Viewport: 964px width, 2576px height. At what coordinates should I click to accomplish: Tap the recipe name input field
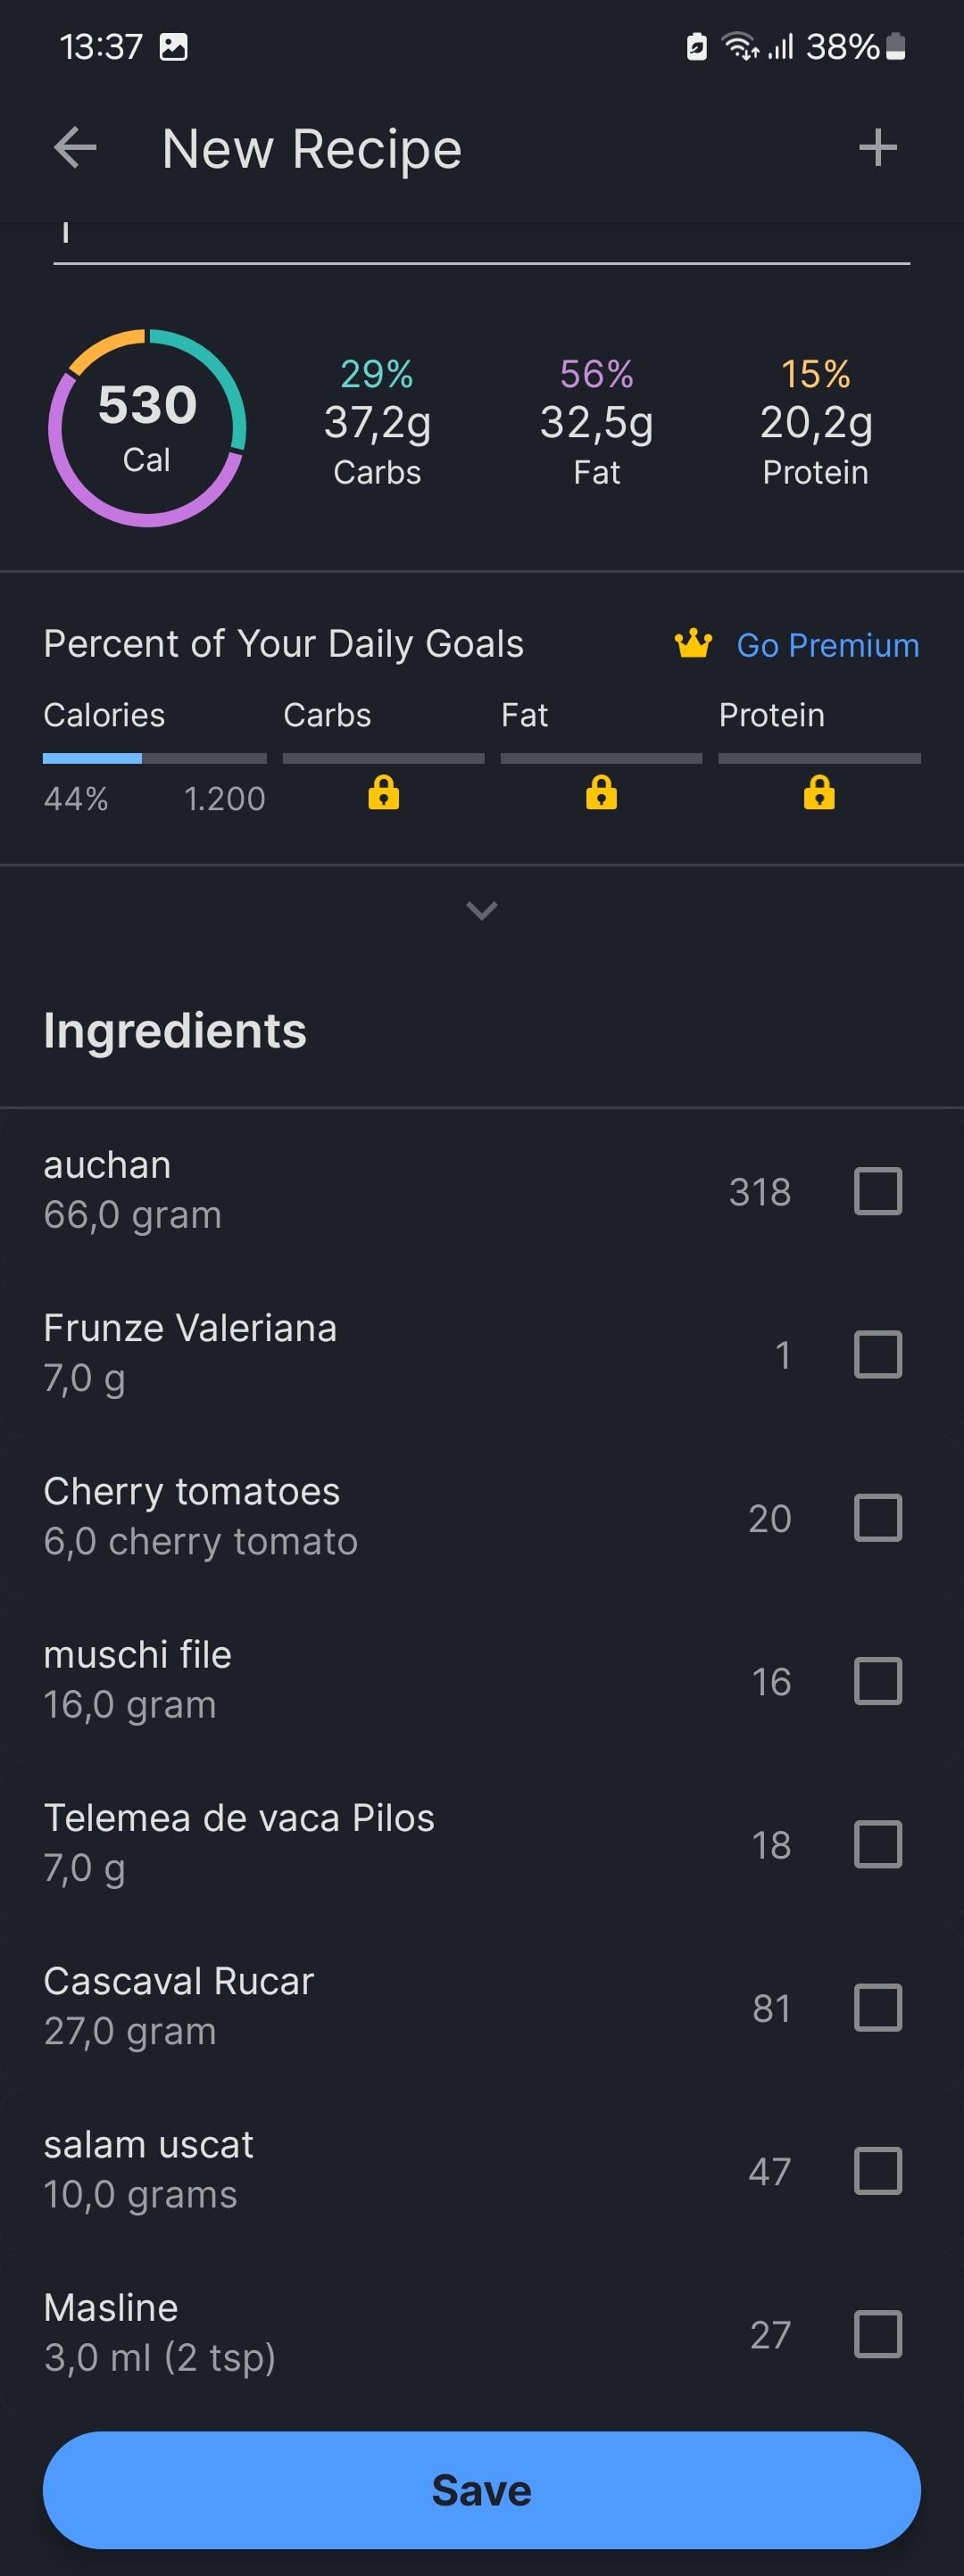pyautogui.click(x=482, y=240)
